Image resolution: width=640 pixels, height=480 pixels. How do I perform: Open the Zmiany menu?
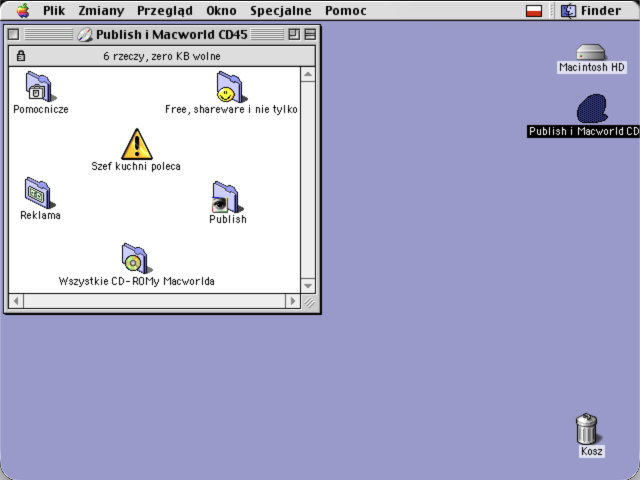[101, 11]
